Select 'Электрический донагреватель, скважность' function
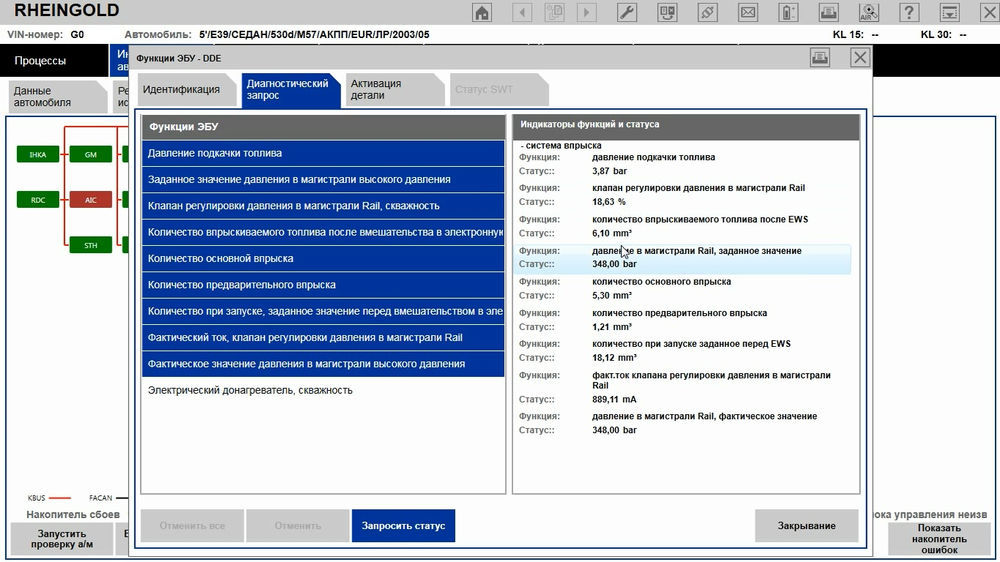The image size is (1000, 562). tap(250, 390)
